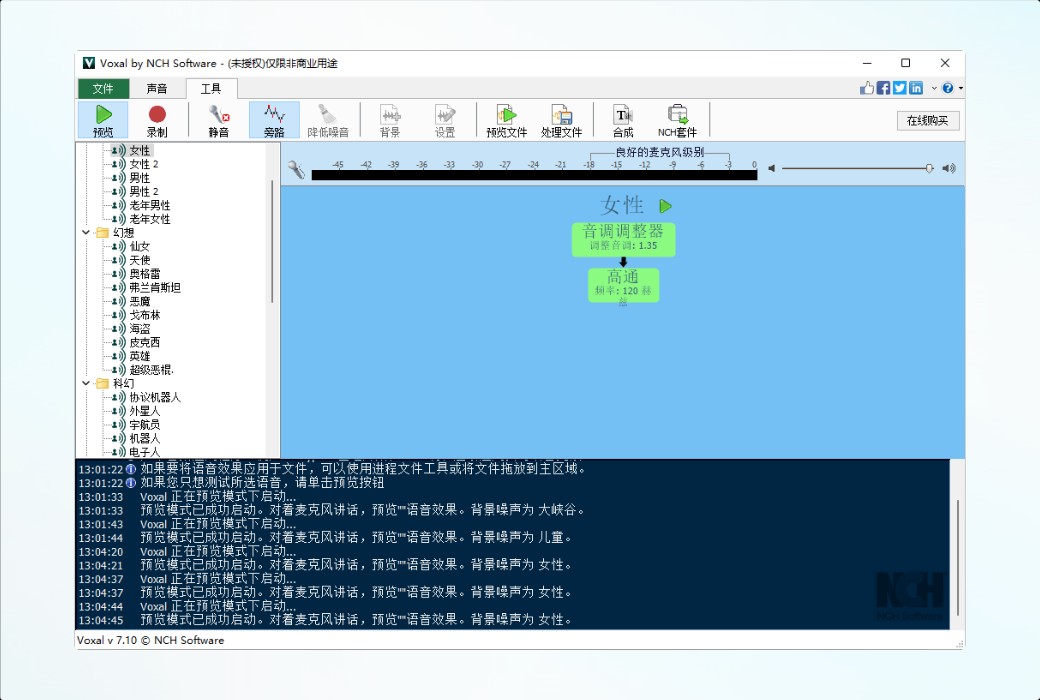Click the 在线购买 purchase online button
Image resolution: width=1040 pixels, height=700 pixels.
click(x=927, y=120)
